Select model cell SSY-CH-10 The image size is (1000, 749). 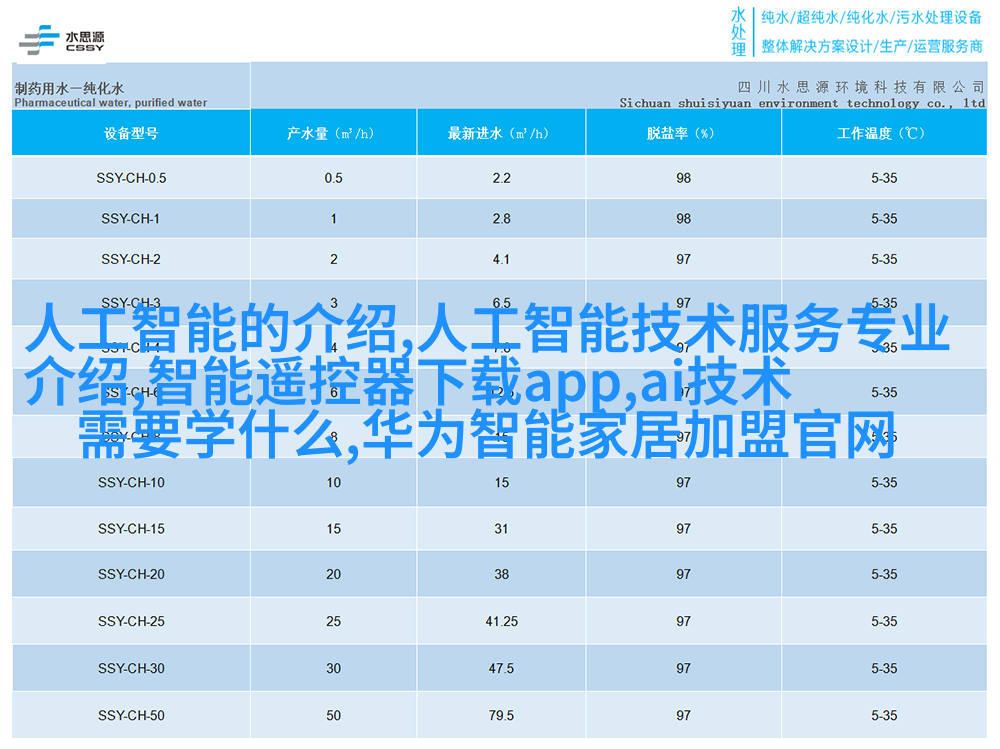coord(131,483)
